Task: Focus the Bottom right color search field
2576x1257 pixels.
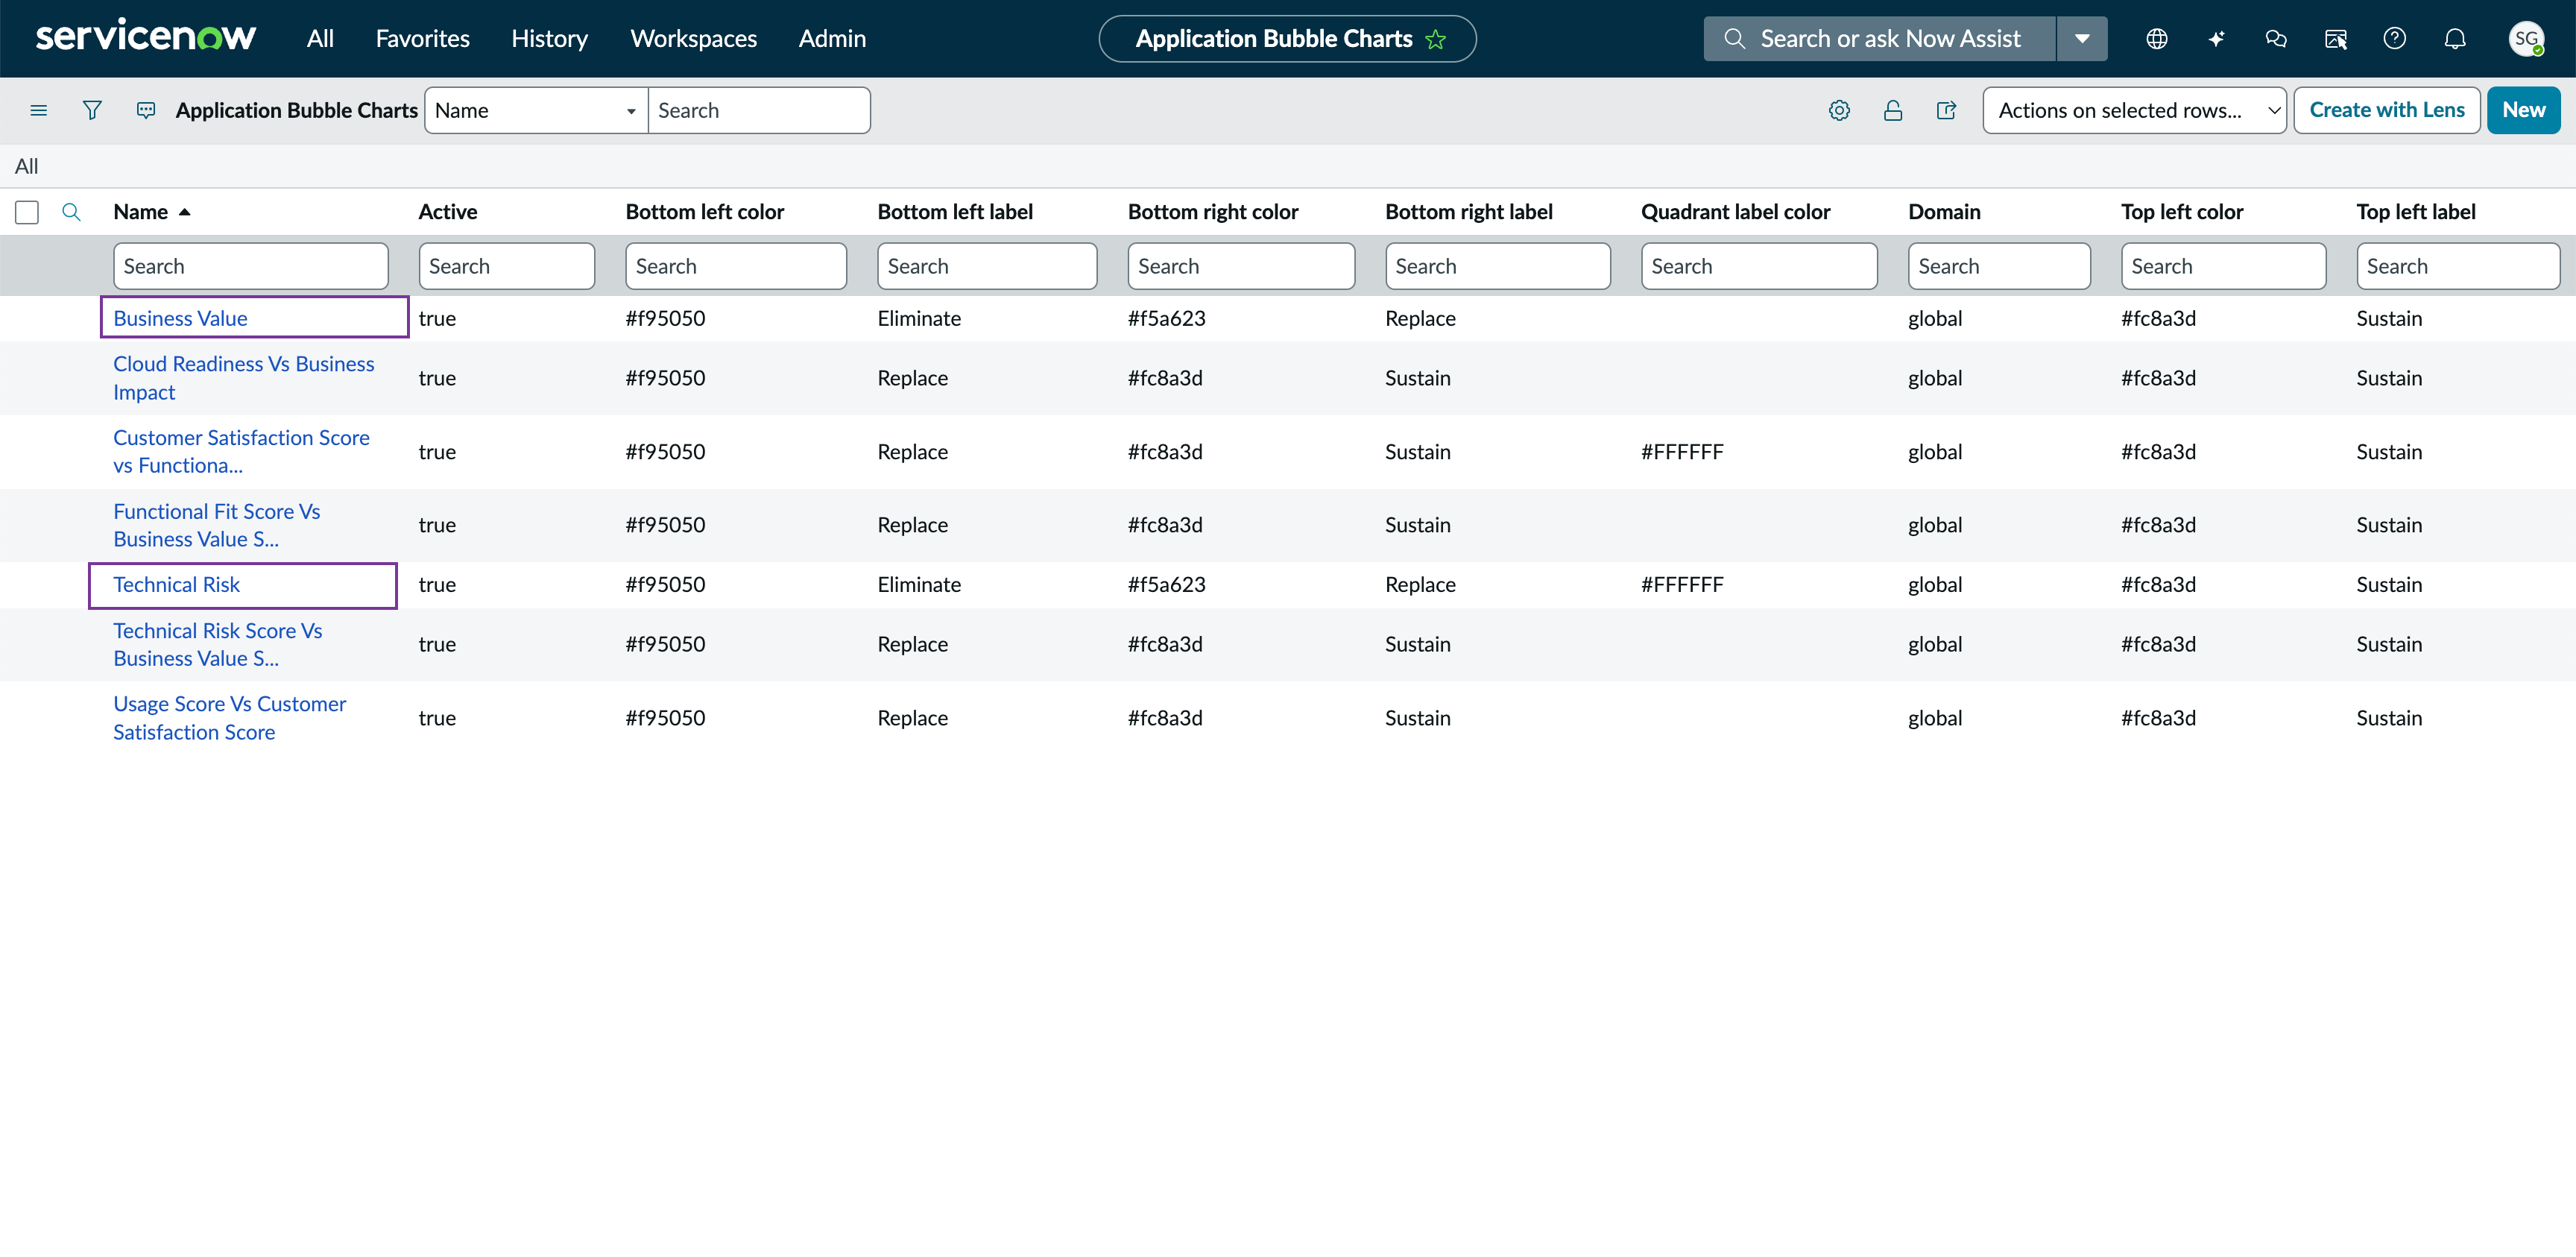Action: 1241,266
